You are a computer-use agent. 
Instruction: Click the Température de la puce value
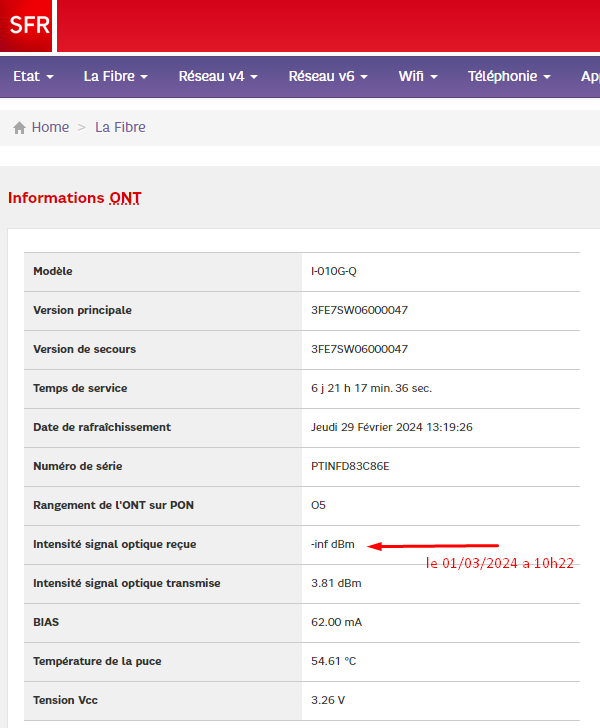tap(334, 661)
